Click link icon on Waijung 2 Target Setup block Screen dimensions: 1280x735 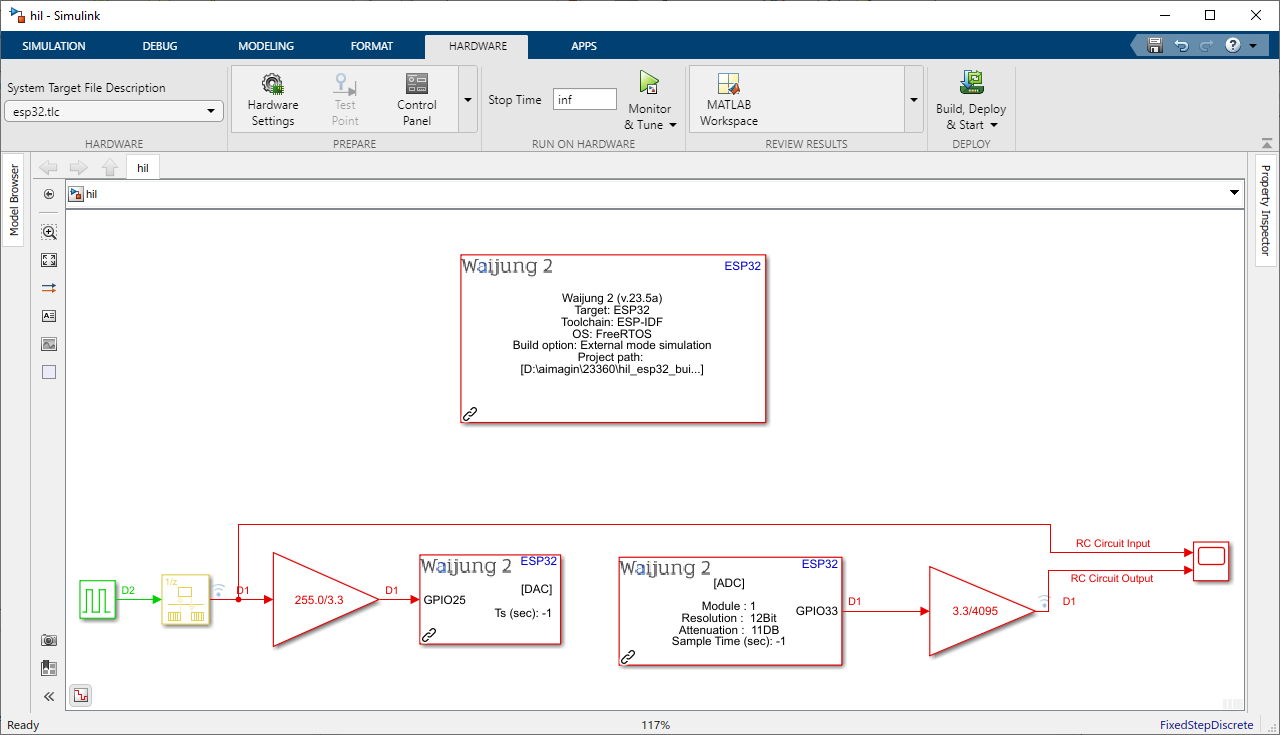[470, 413]
